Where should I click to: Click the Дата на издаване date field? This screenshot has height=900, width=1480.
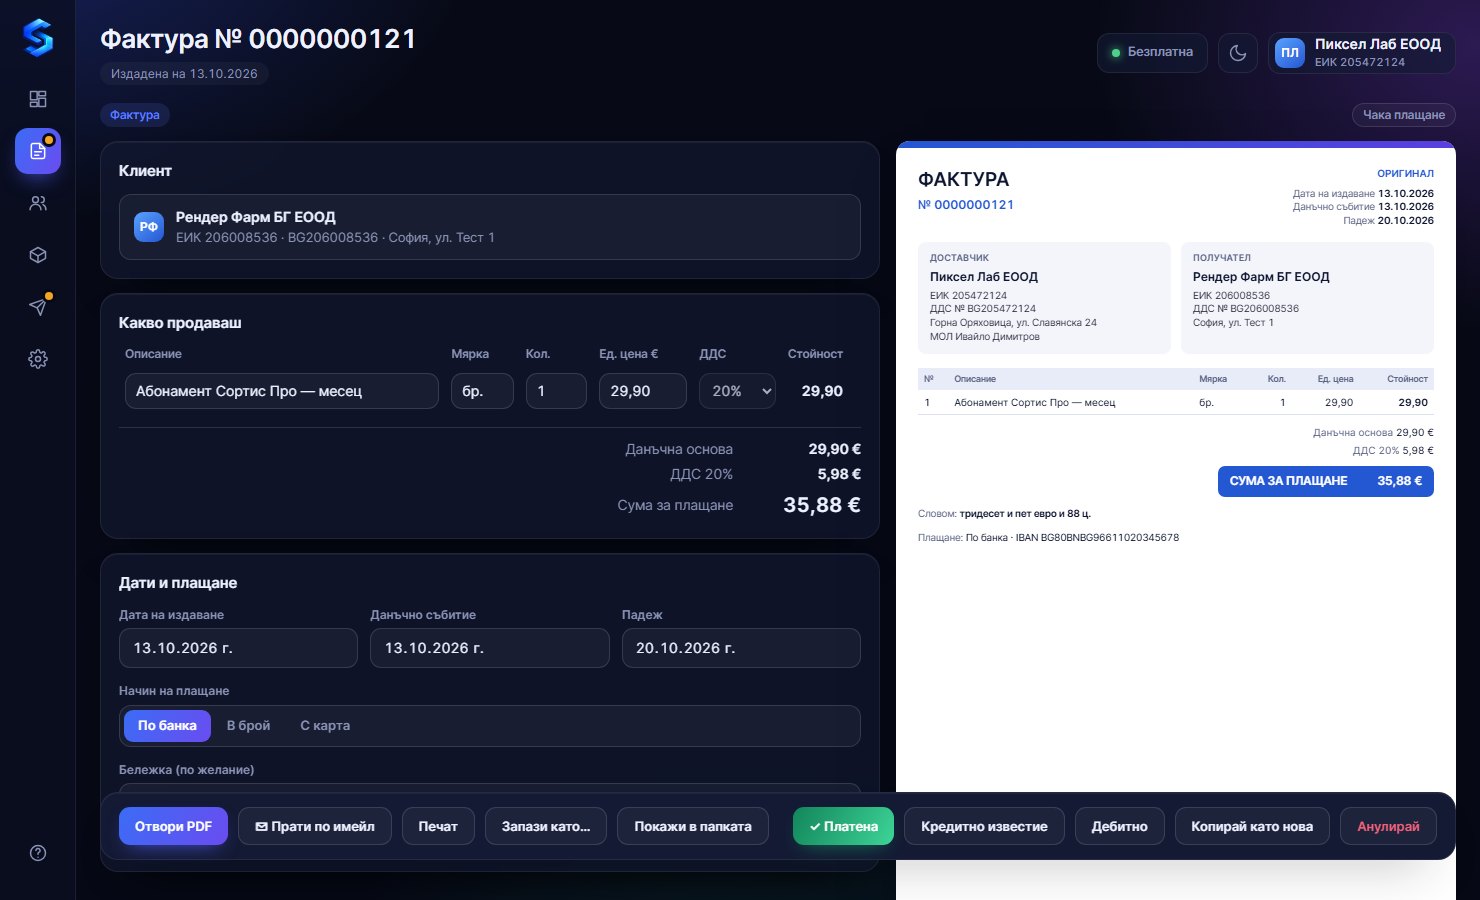tap(238, 648)
